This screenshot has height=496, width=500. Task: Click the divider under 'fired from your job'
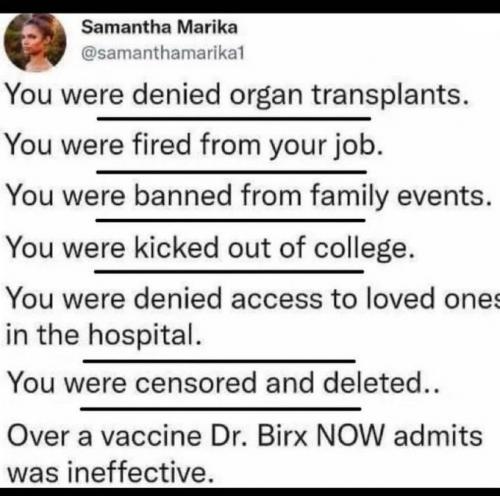(x=232, y=172)
